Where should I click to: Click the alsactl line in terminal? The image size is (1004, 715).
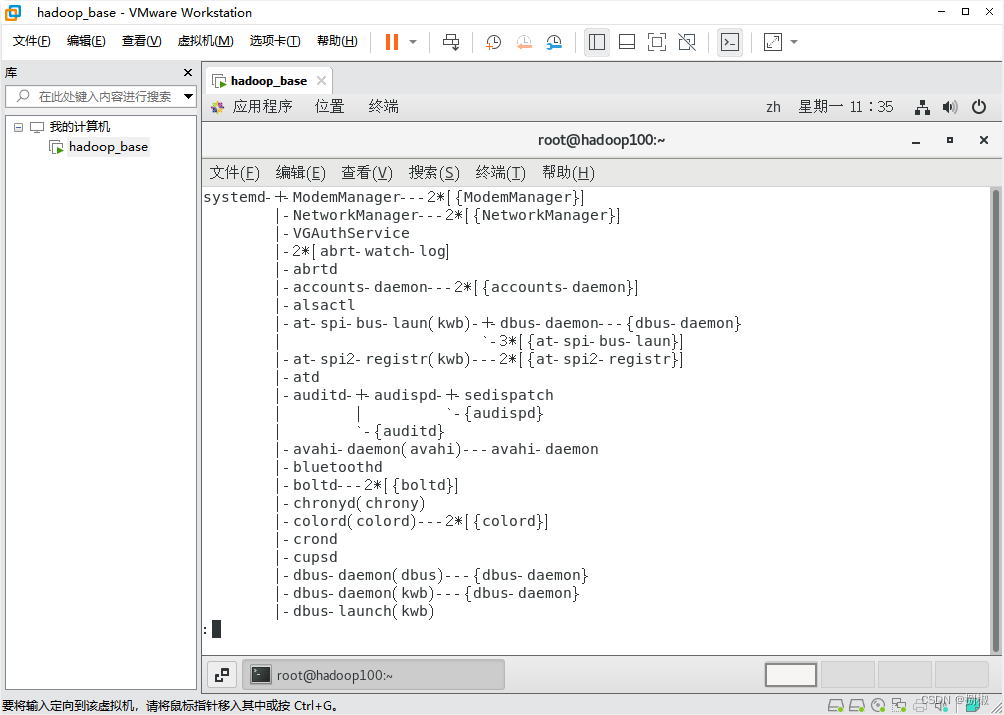click(x=324, y=305)
